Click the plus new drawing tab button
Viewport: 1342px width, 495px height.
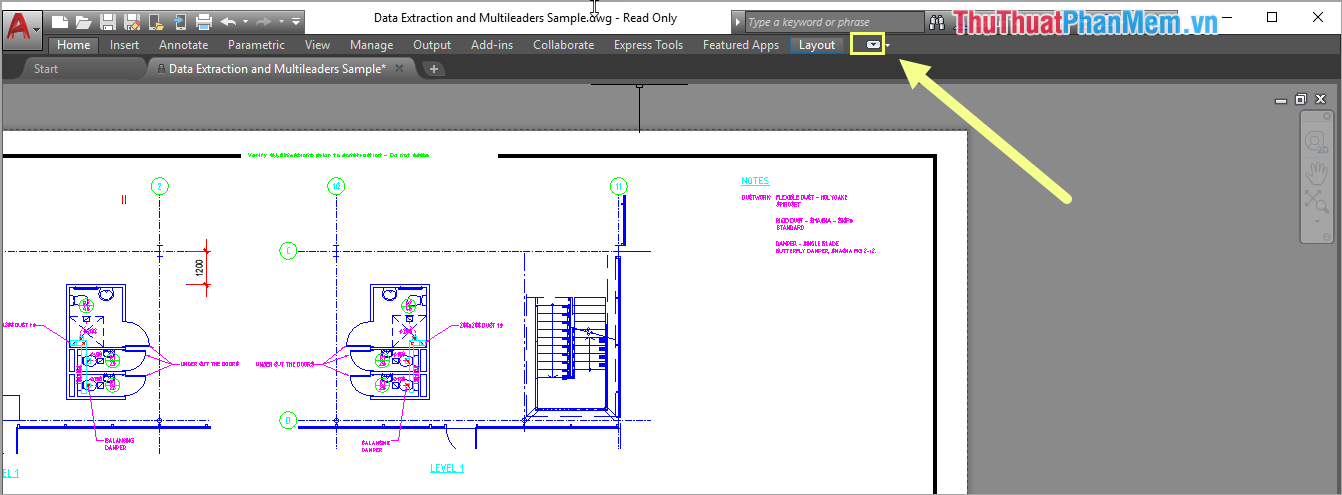pyautogui.click(x=433, y=69)
